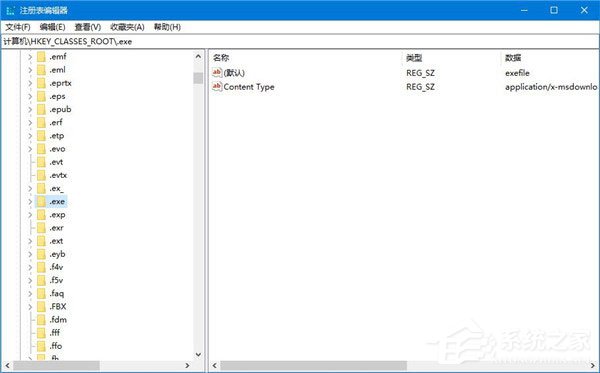The height and width of the screenshot is (373, 600).
Task: Open the 帮助(H) menu
Action: pos(167,27)
